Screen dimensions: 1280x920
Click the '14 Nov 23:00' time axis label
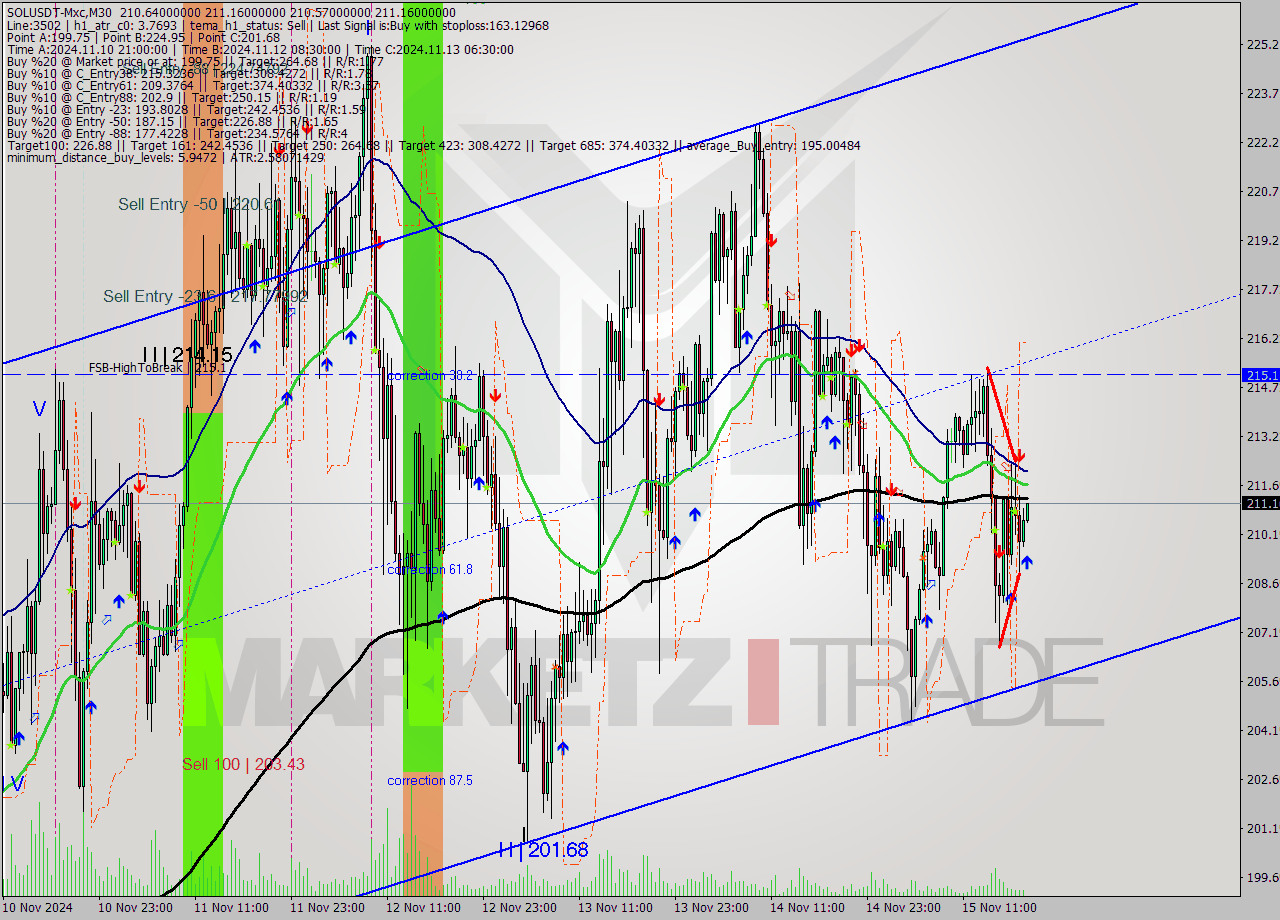903,908
